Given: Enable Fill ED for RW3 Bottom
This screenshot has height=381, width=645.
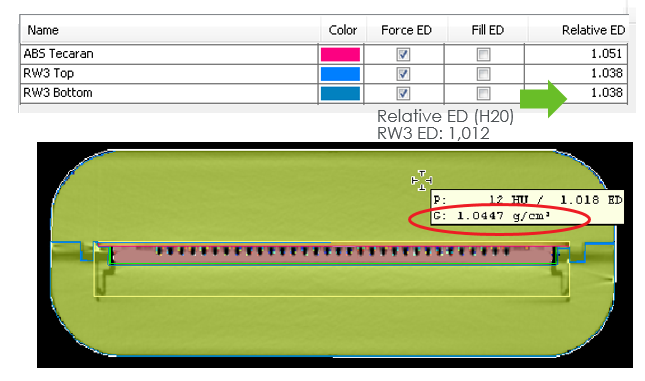Looking at the screenshot, I should pyautogui.click(x=483, y=93).
